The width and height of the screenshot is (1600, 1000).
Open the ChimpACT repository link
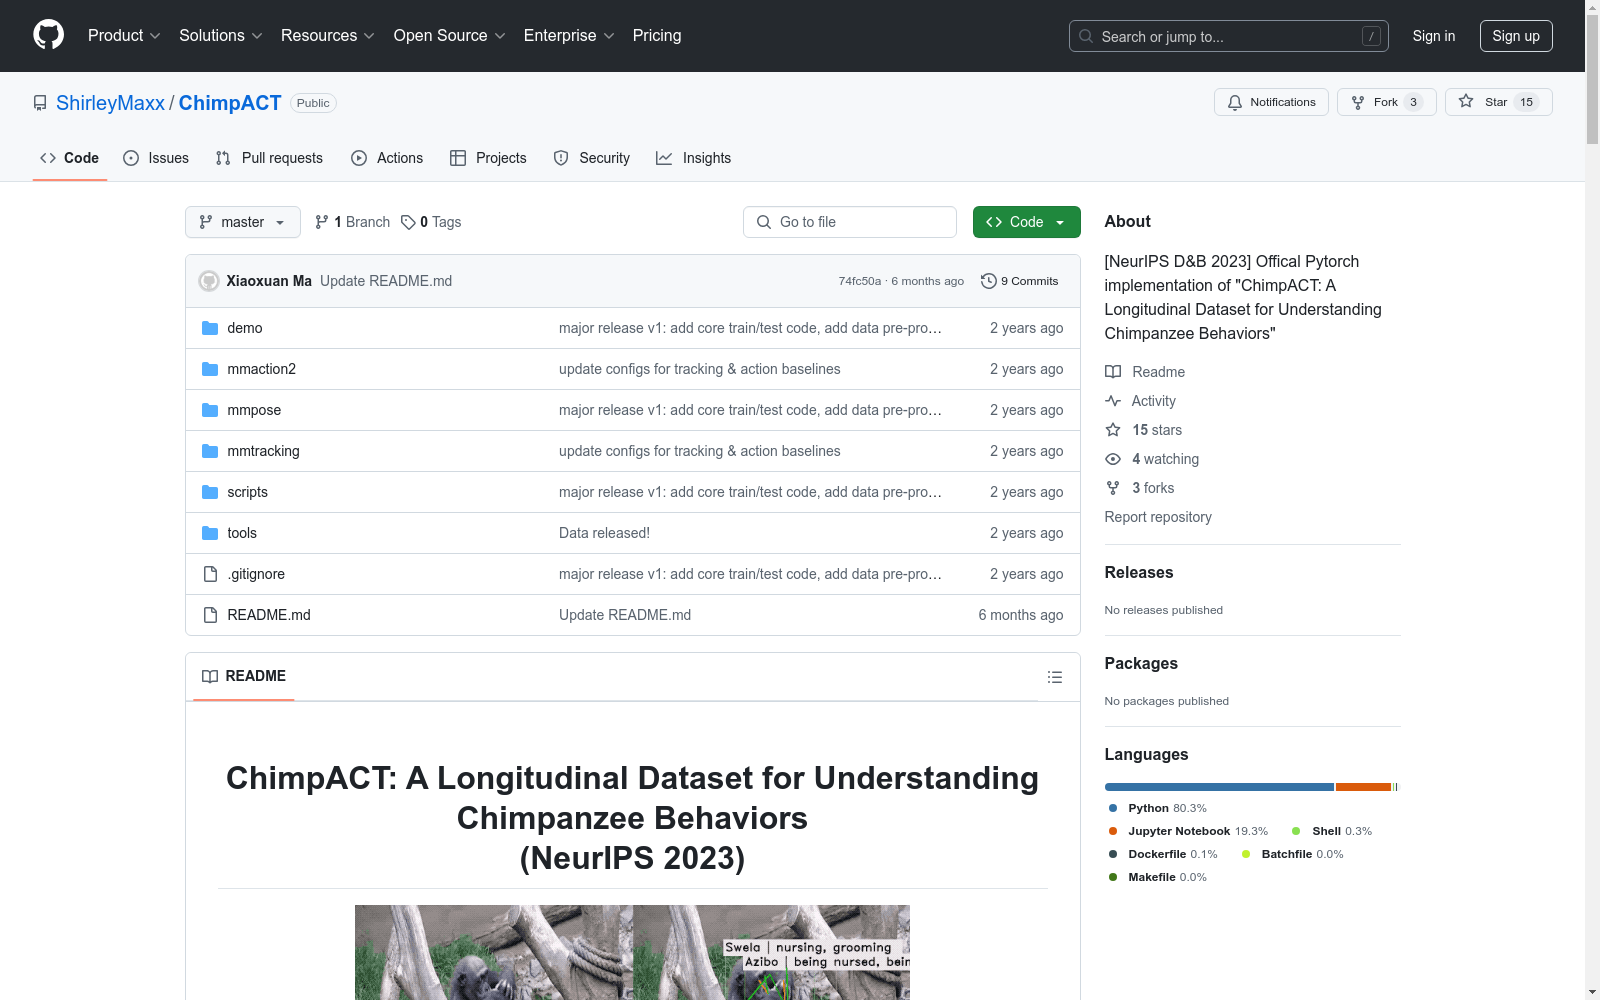click(230, 103)
